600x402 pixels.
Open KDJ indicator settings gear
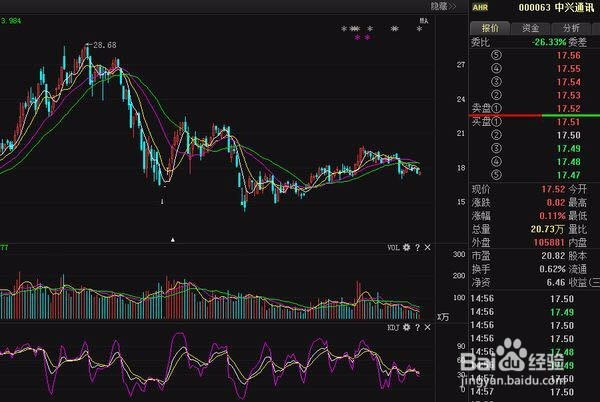(406, 327)
